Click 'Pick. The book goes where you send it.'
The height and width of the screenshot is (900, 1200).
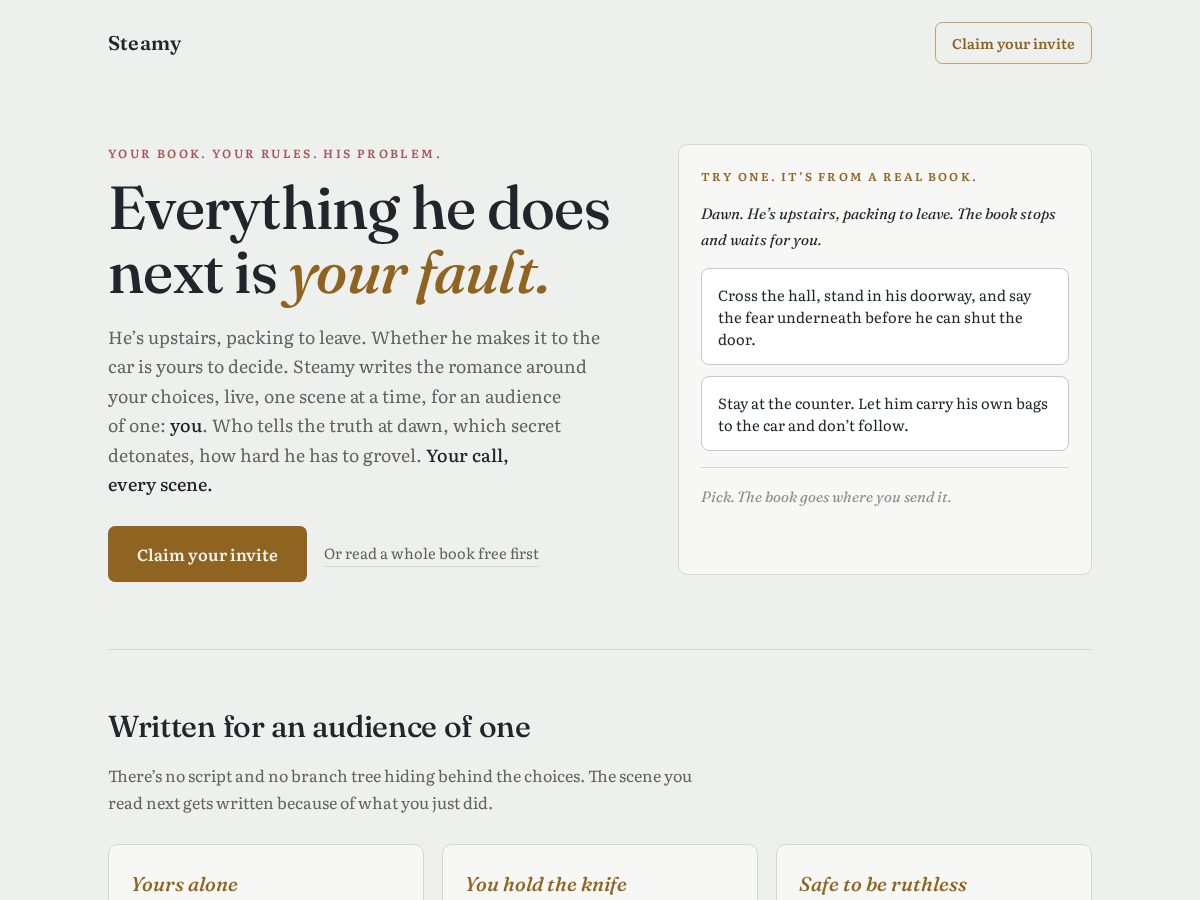[x=826, y=497]
